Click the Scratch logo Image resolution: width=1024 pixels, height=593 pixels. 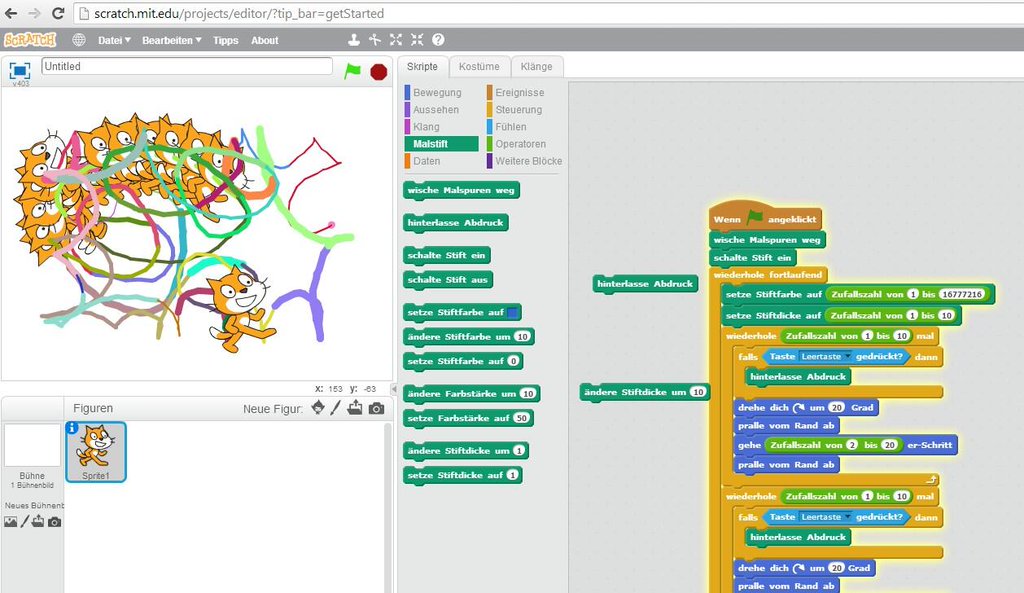coord(30,40)
